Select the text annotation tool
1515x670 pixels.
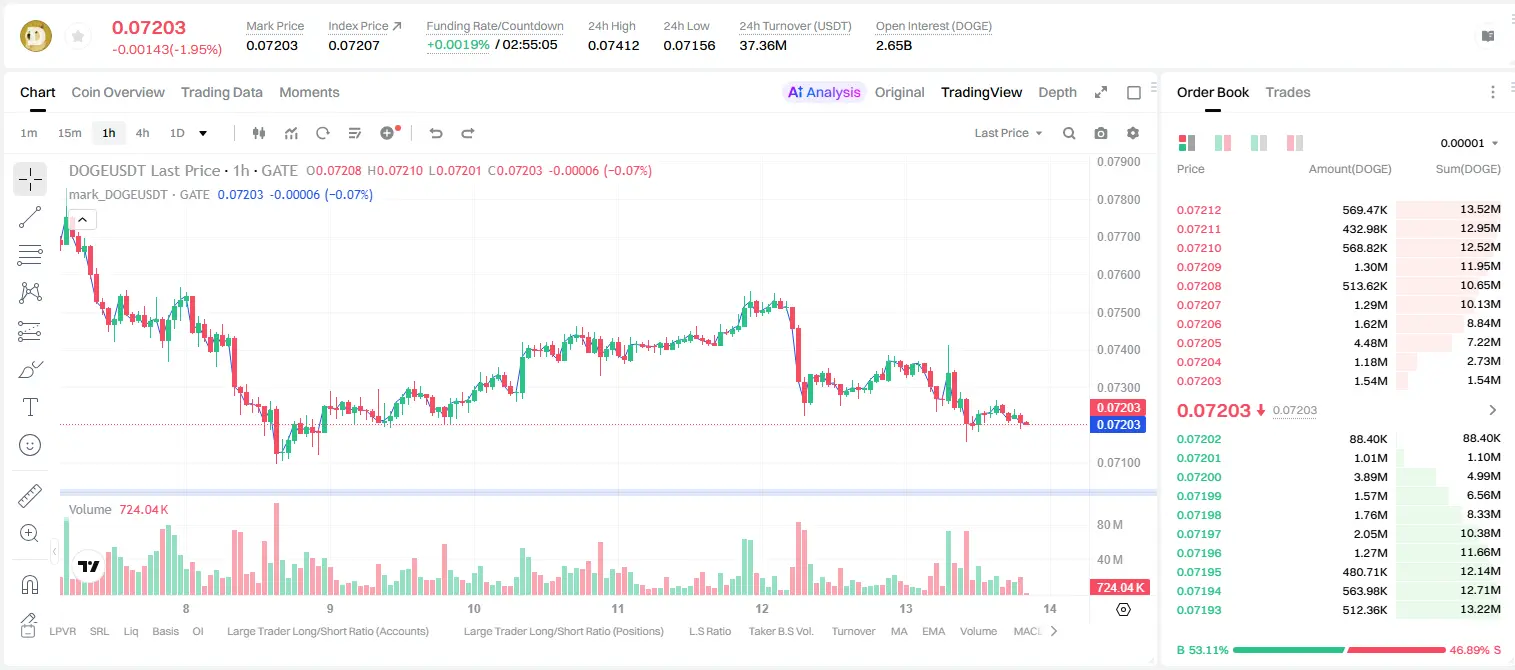30,407
